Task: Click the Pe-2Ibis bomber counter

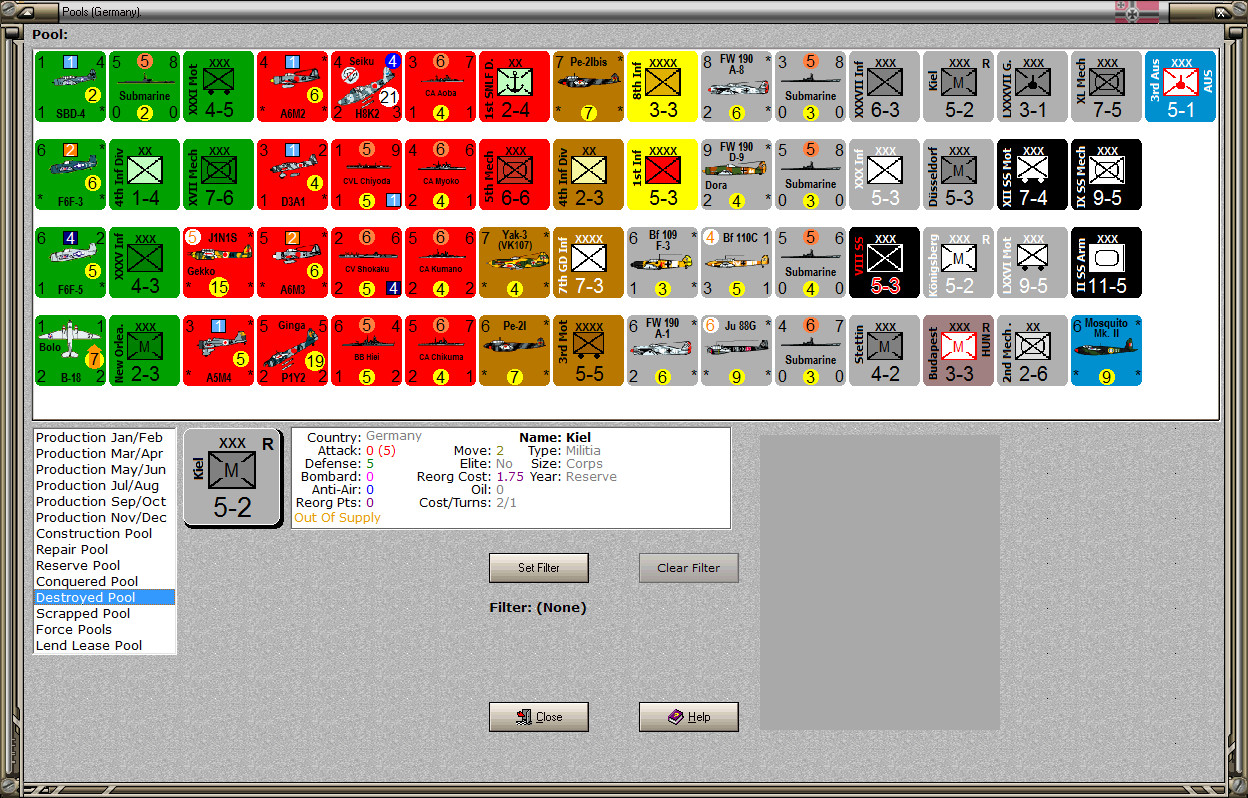Action: [588, 87]
